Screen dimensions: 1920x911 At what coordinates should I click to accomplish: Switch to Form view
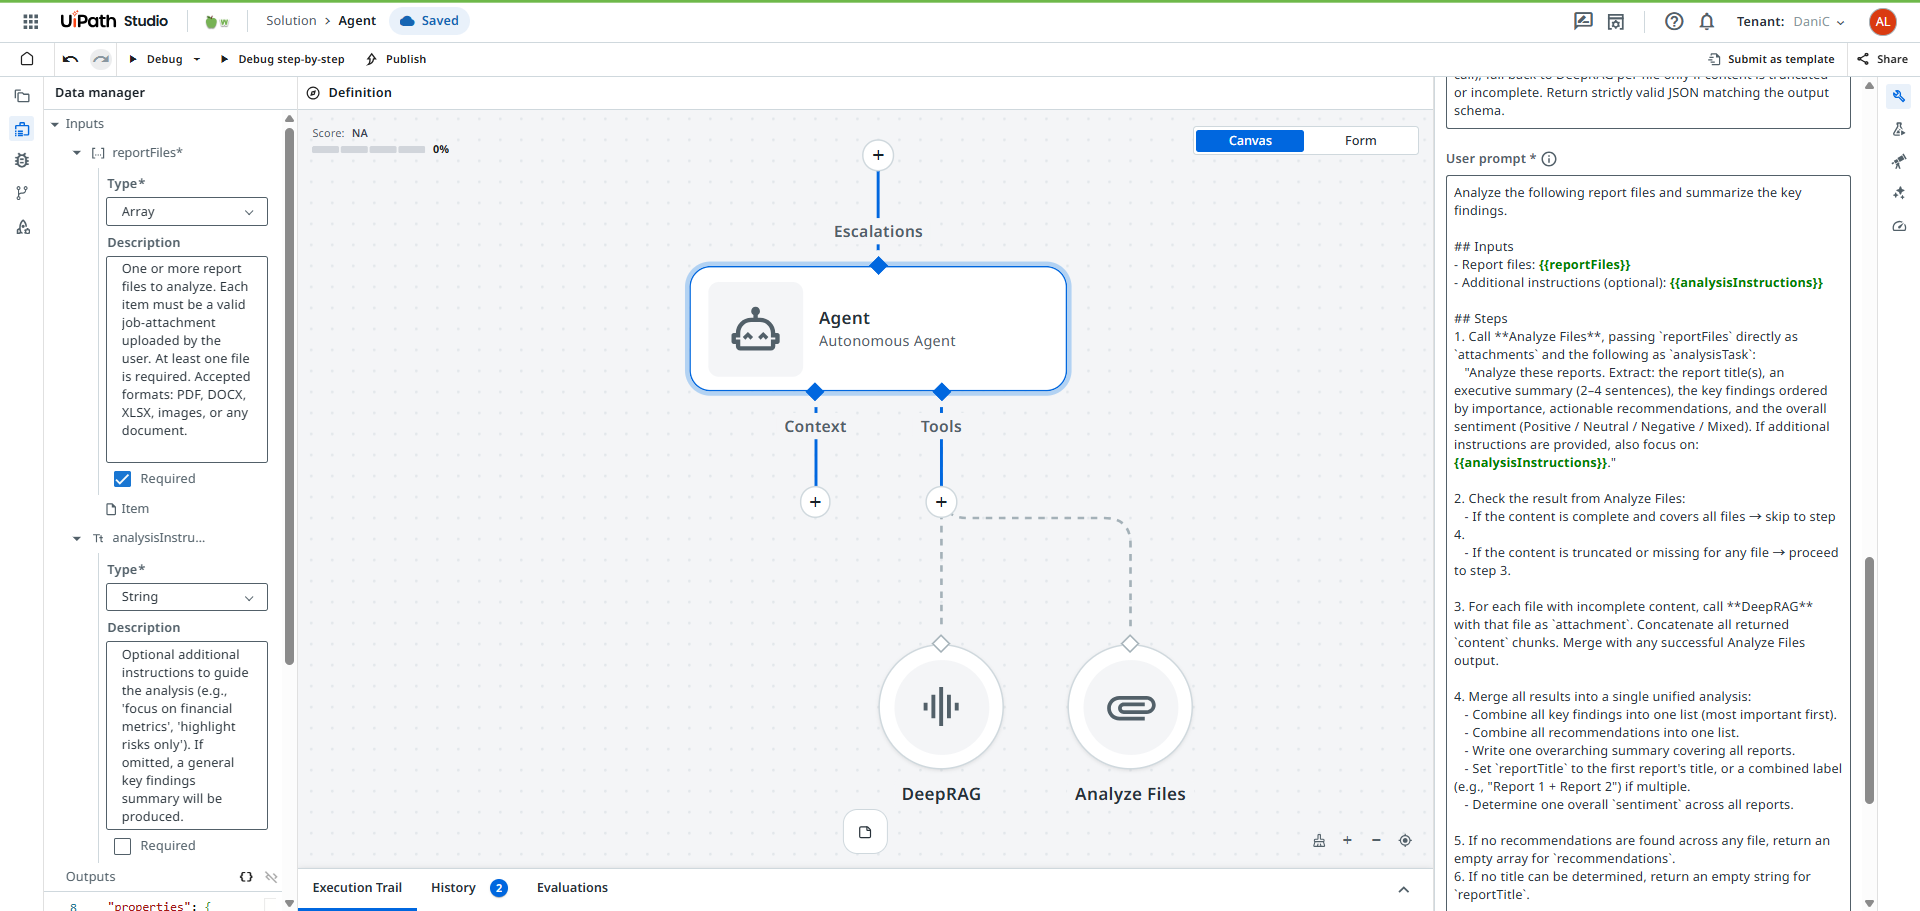(x=1360, y=141)
